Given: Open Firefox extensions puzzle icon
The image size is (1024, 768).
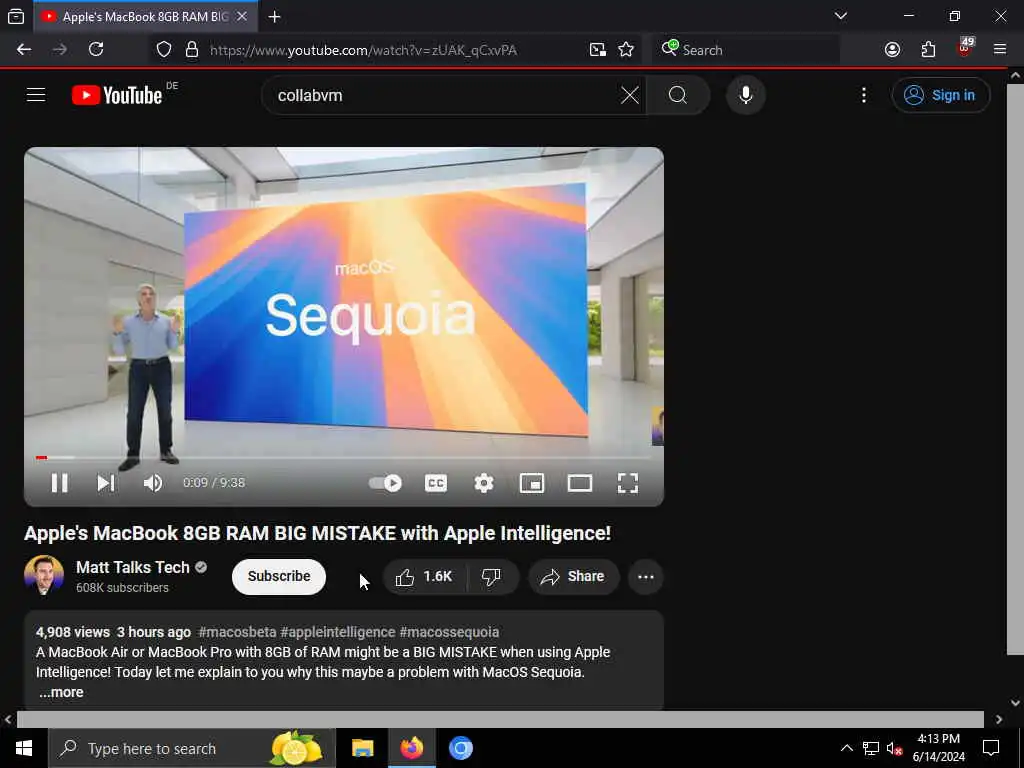Looking at the screenshot, I should coord(928,50).
